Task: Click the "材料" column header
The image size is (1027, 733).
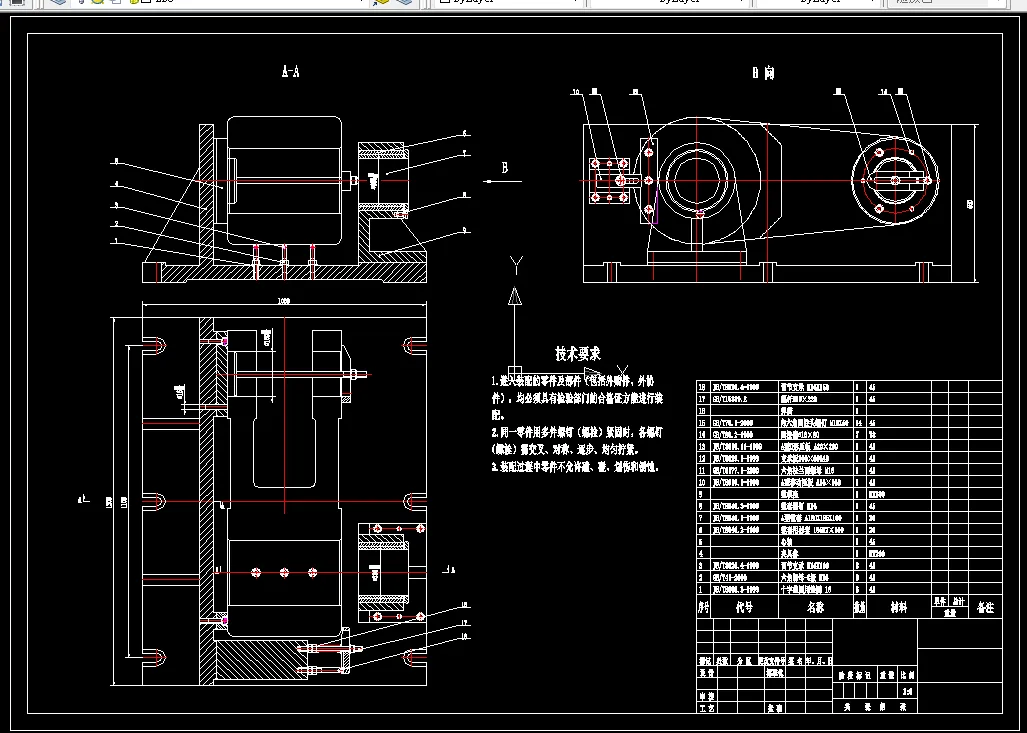Action: (x=899, y=607)
